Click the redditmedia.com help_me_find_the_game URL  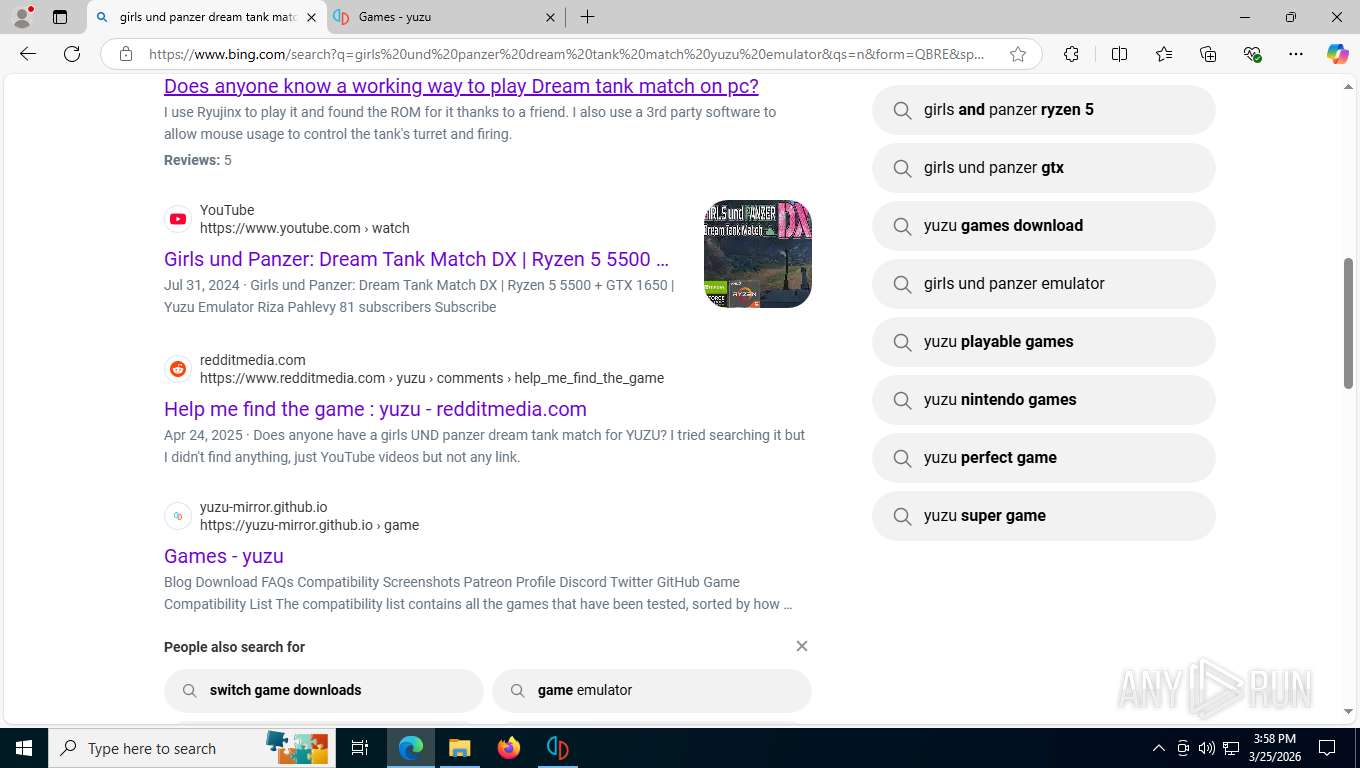(x=432, y=378)
